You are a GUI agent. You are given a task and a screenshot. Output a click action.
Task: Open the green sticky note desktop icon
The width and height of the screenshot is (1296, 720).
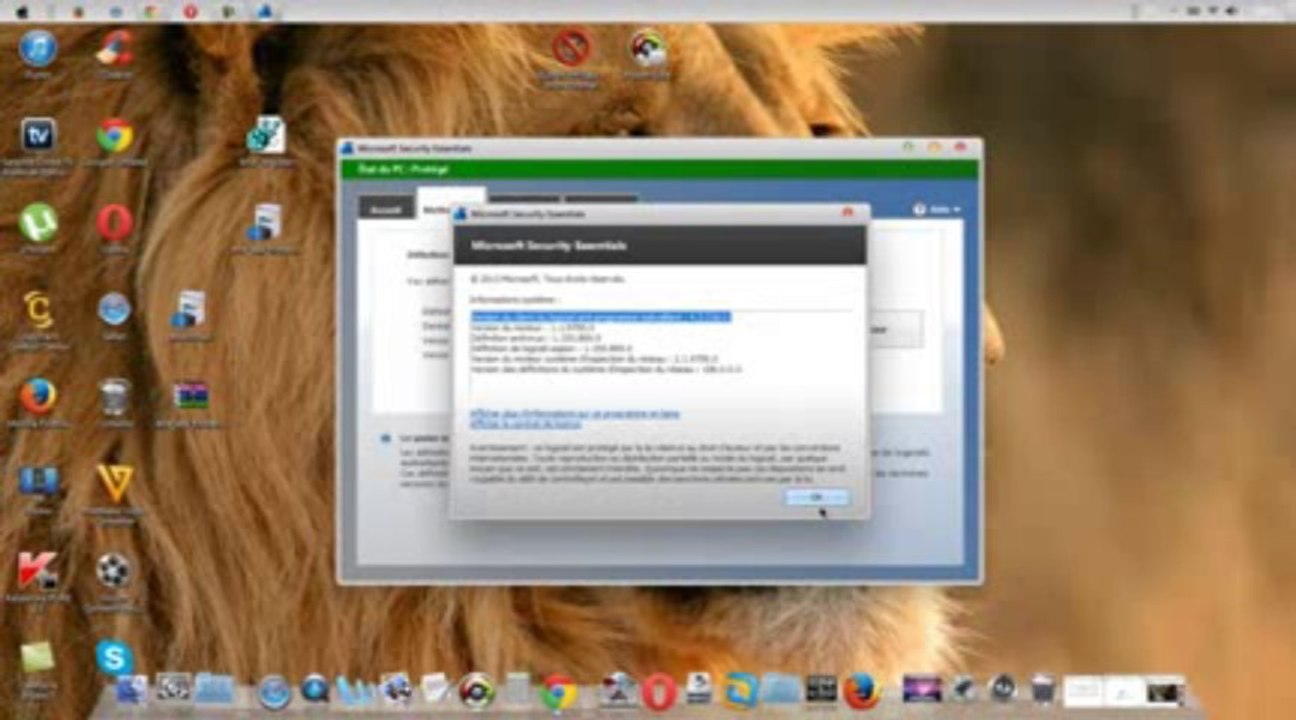pos(38,657)
